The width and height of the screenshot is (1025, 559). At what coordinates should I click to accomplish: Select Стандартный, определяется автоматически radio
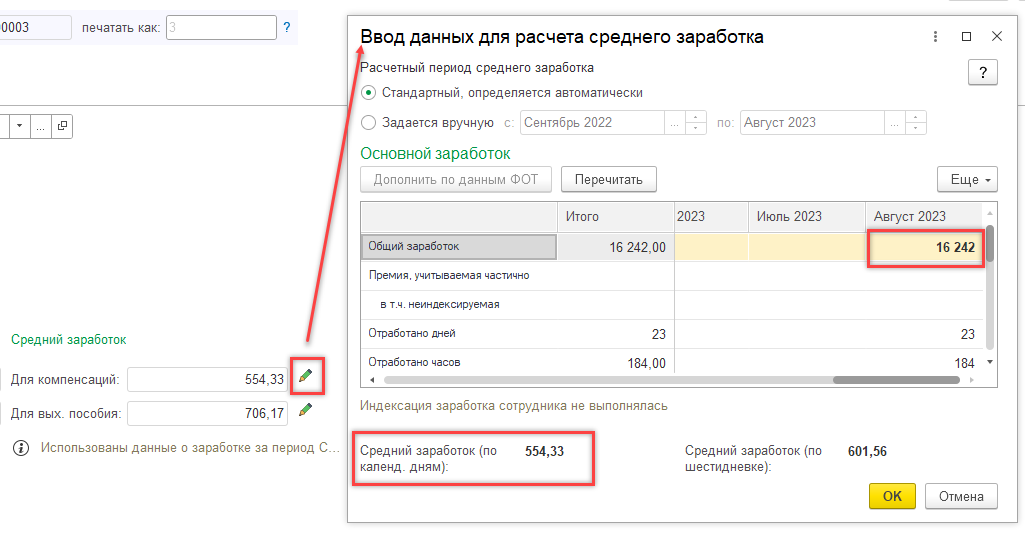pos(369,92)
